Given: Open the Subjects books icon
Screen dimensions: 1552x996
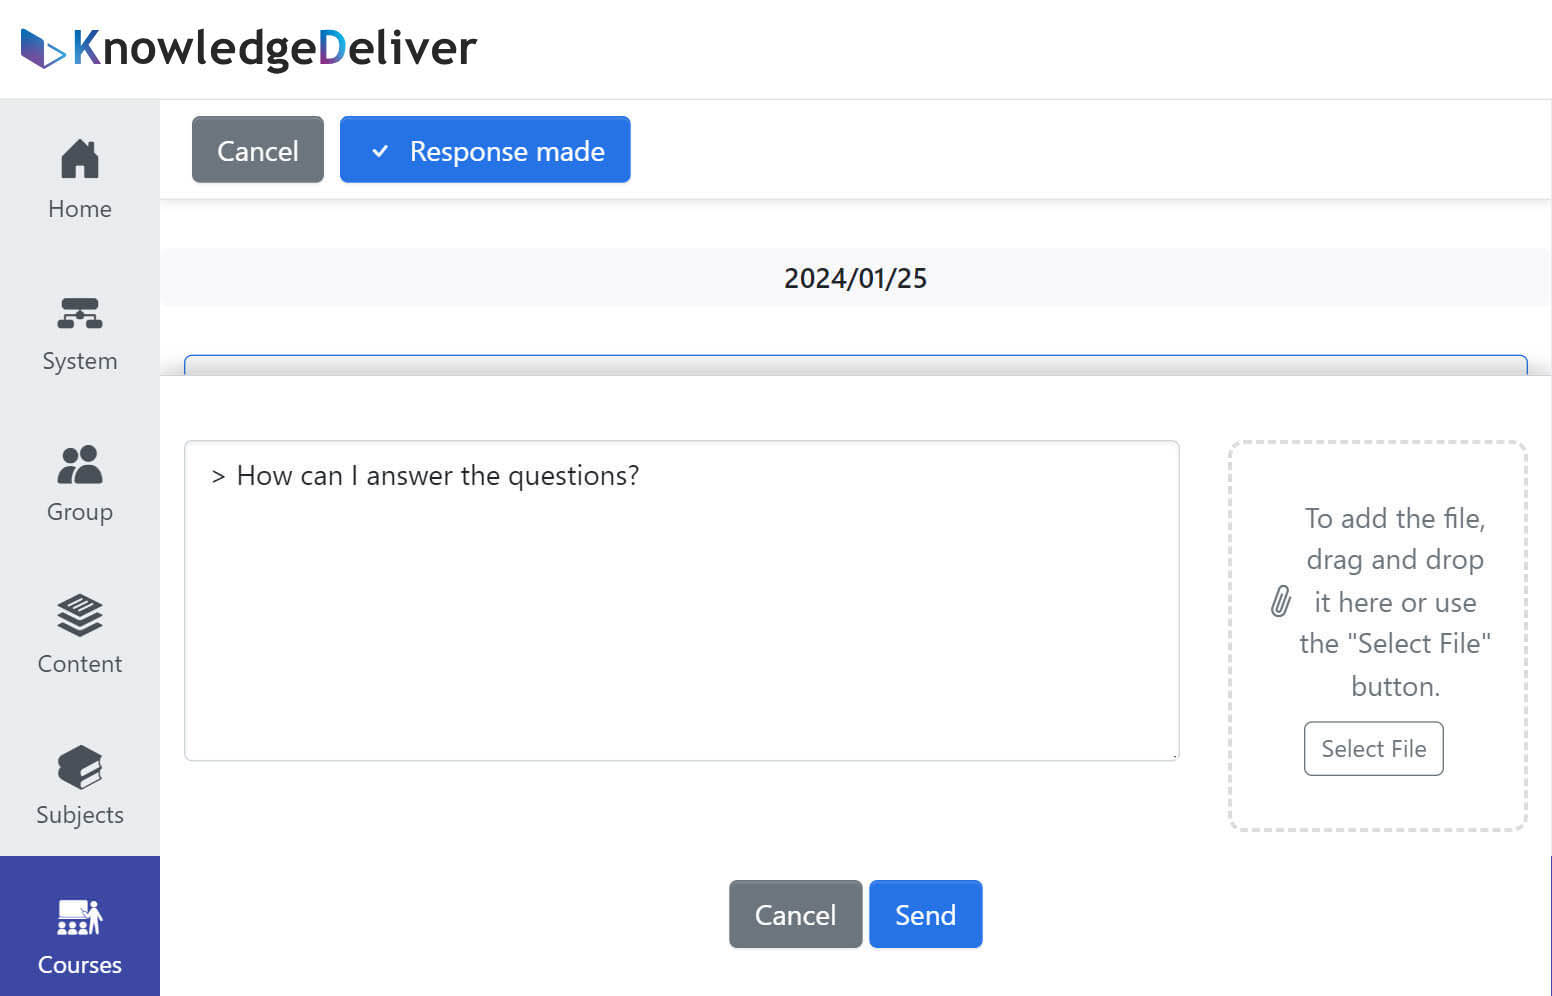Looking at the screenshot, I should tap(80, 768).
